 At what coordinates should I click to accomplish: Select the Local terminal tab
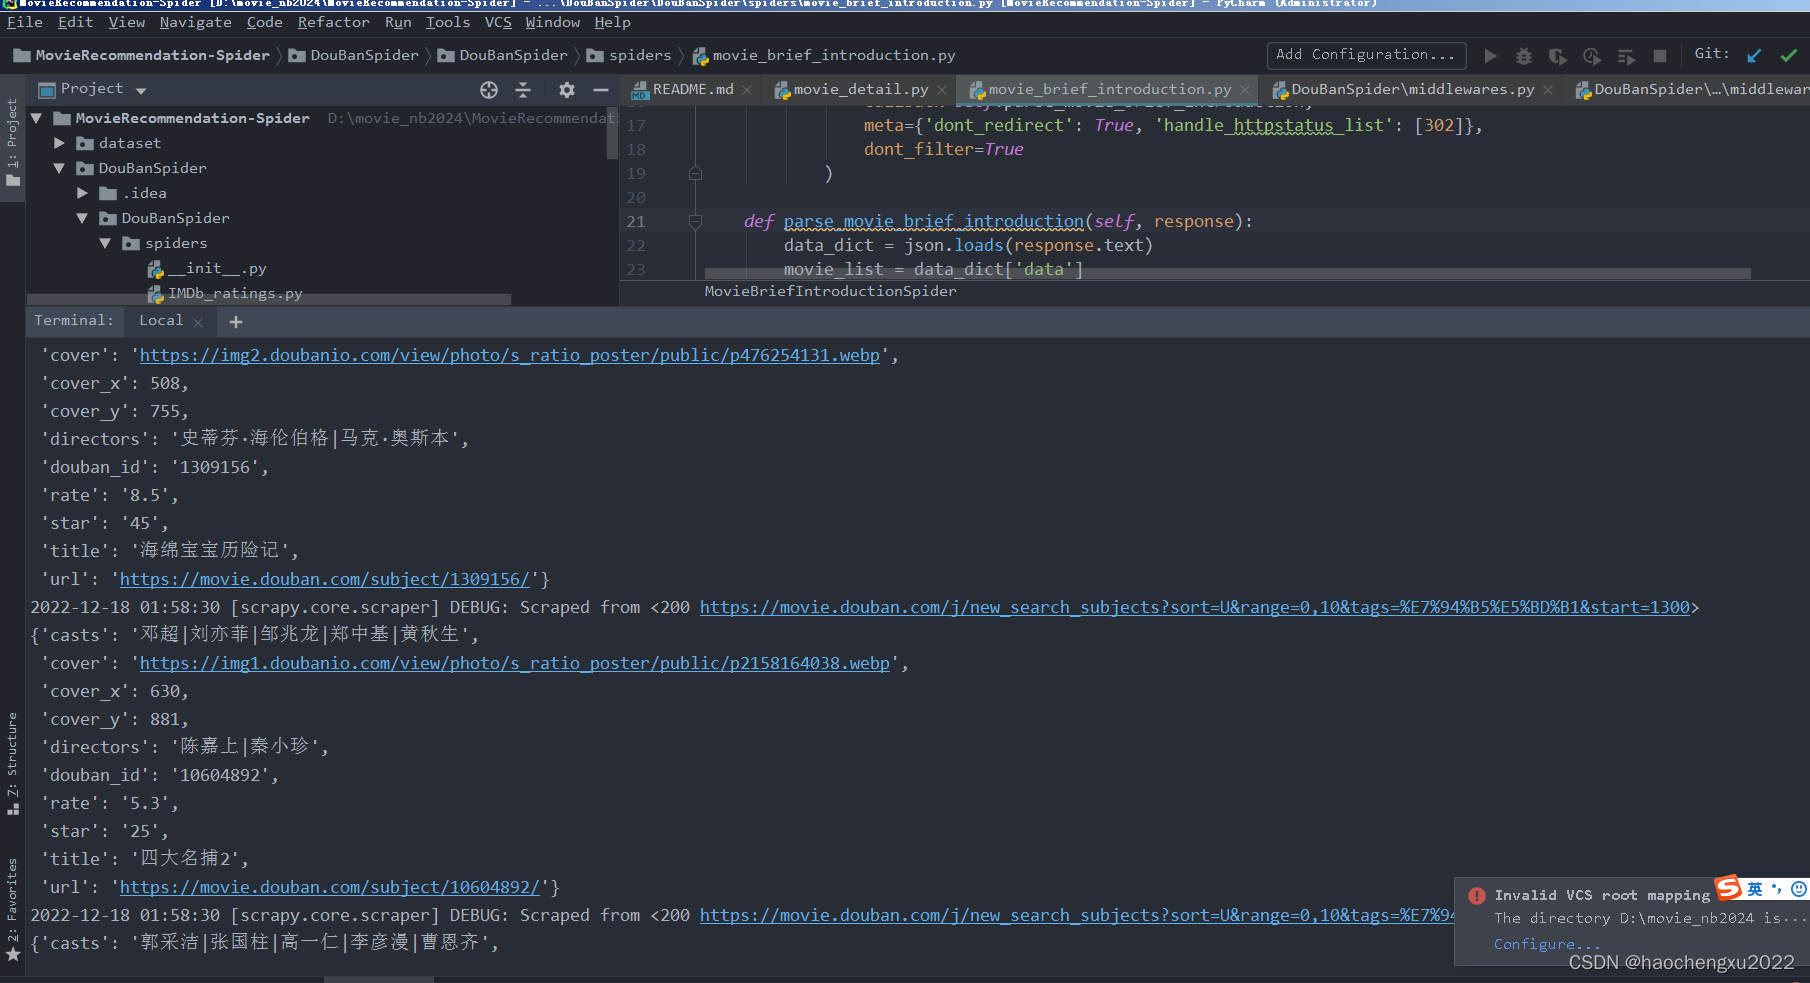click(161, 321)
